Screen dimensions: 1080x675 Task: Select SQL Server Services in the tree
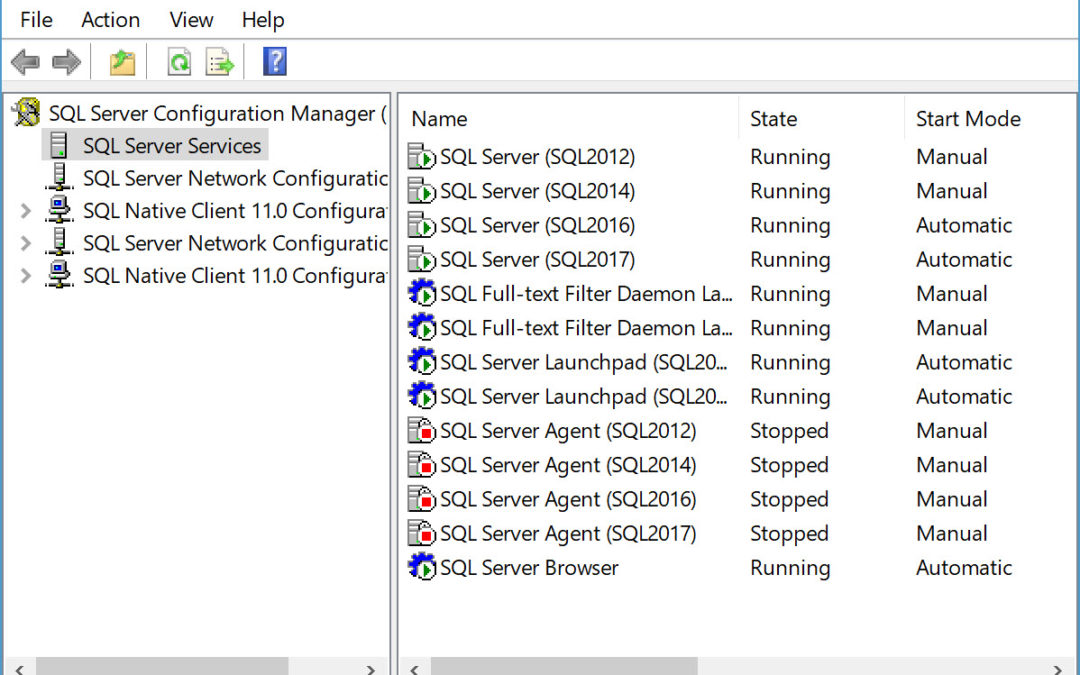pos(171,146)
